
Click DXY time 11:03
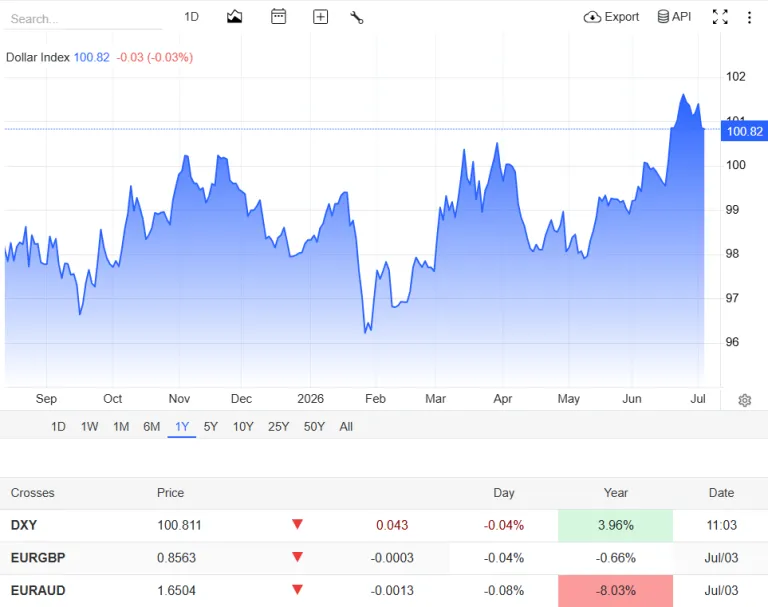point(721,525)
